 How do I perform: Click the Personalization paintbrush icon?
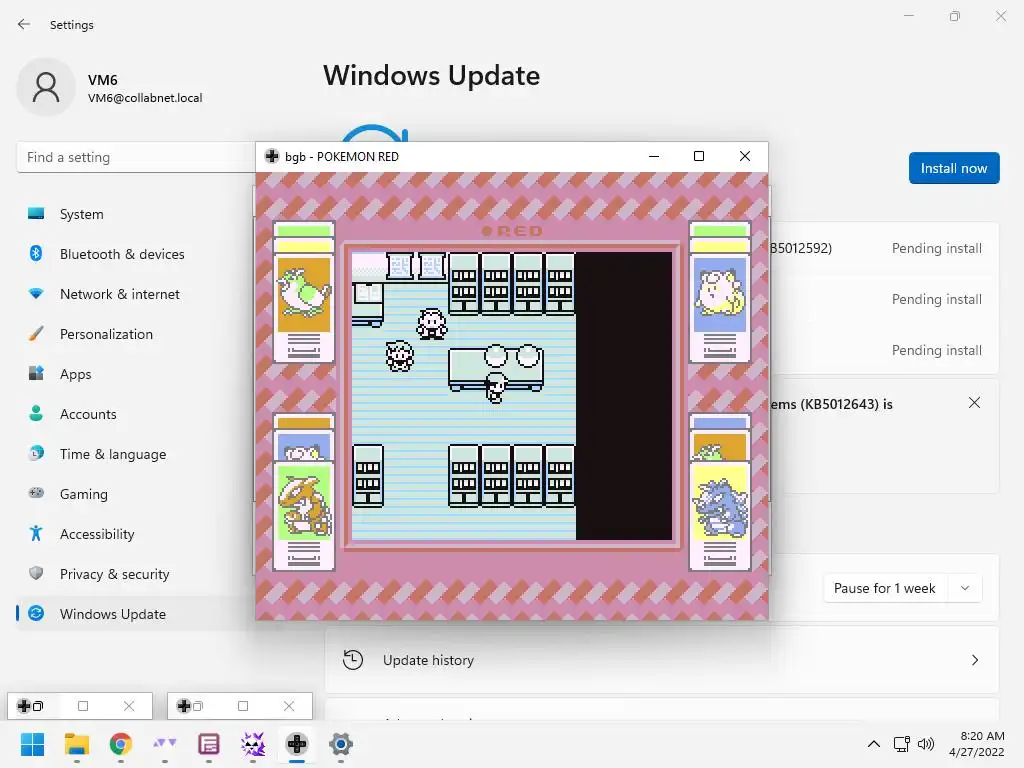pyautogui.click(x=36, y=334)
